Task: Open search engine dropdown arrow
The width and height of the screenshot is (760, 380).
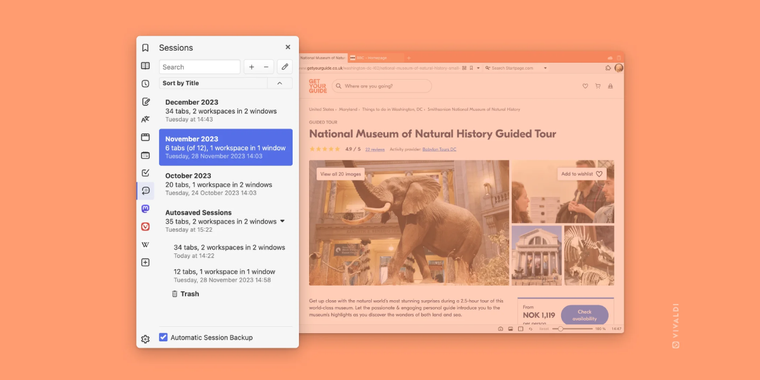Action: (545, 68)
